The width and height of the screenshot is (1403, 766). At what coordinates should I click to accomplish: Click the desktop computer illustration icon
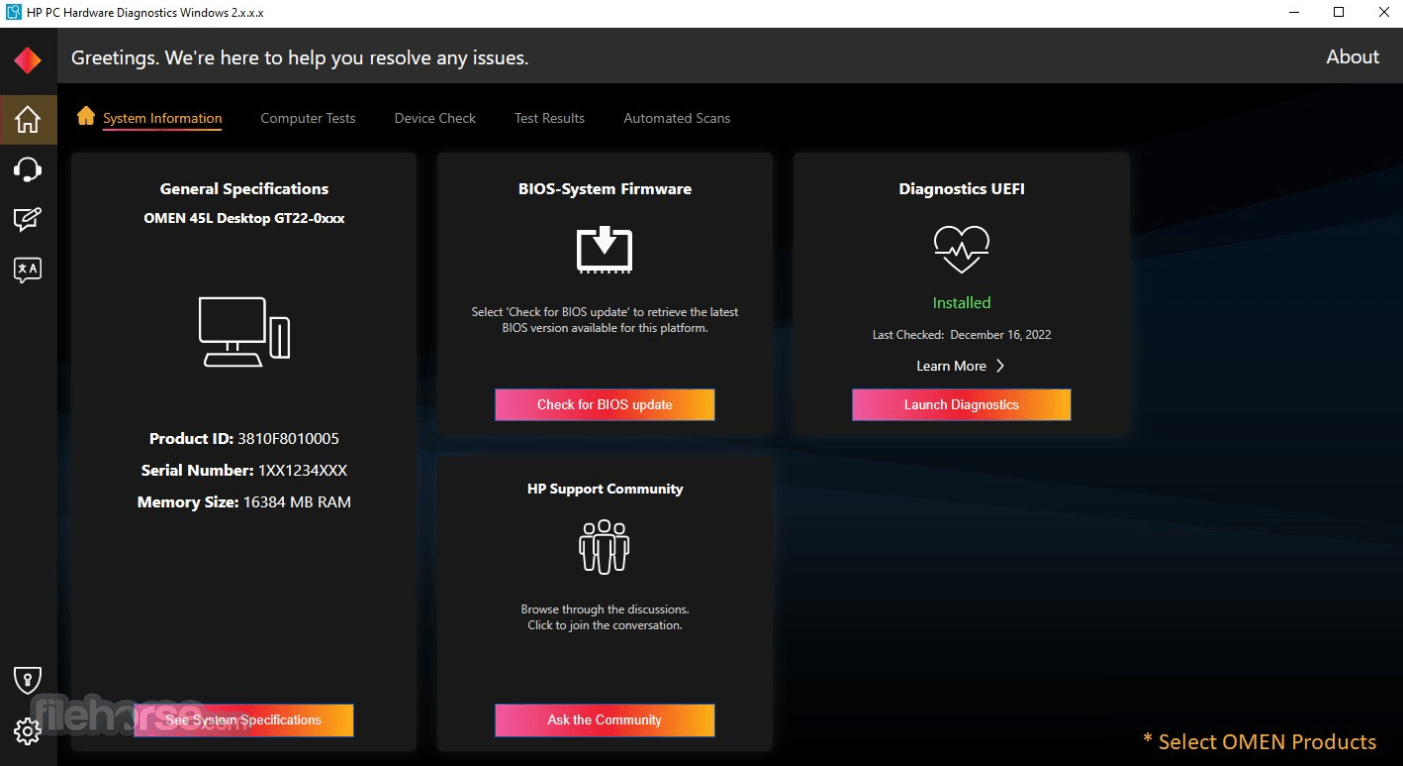tap(244, 331)
